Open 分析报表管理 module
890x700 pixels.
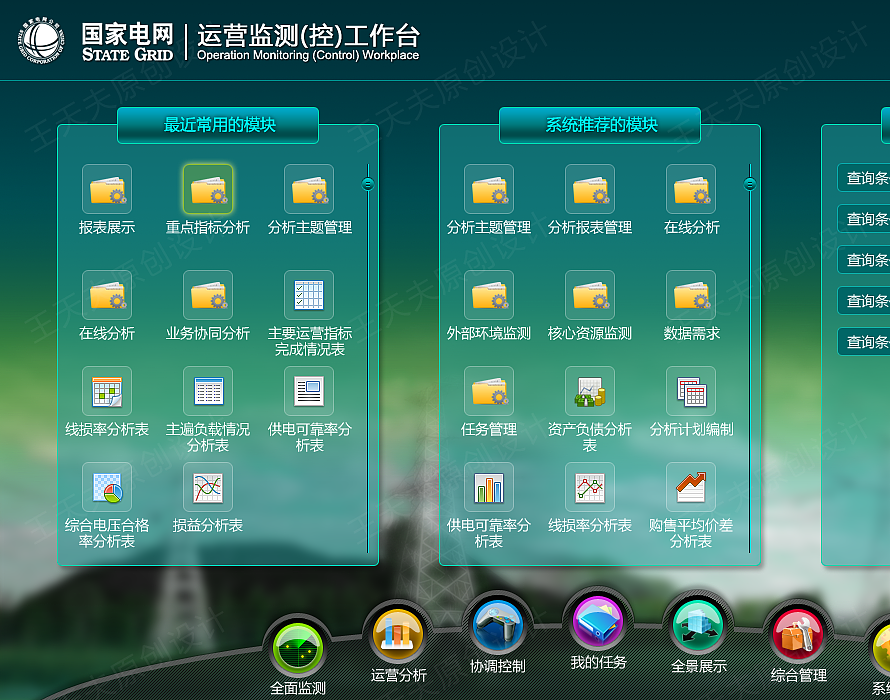click(x=590, y=190)
